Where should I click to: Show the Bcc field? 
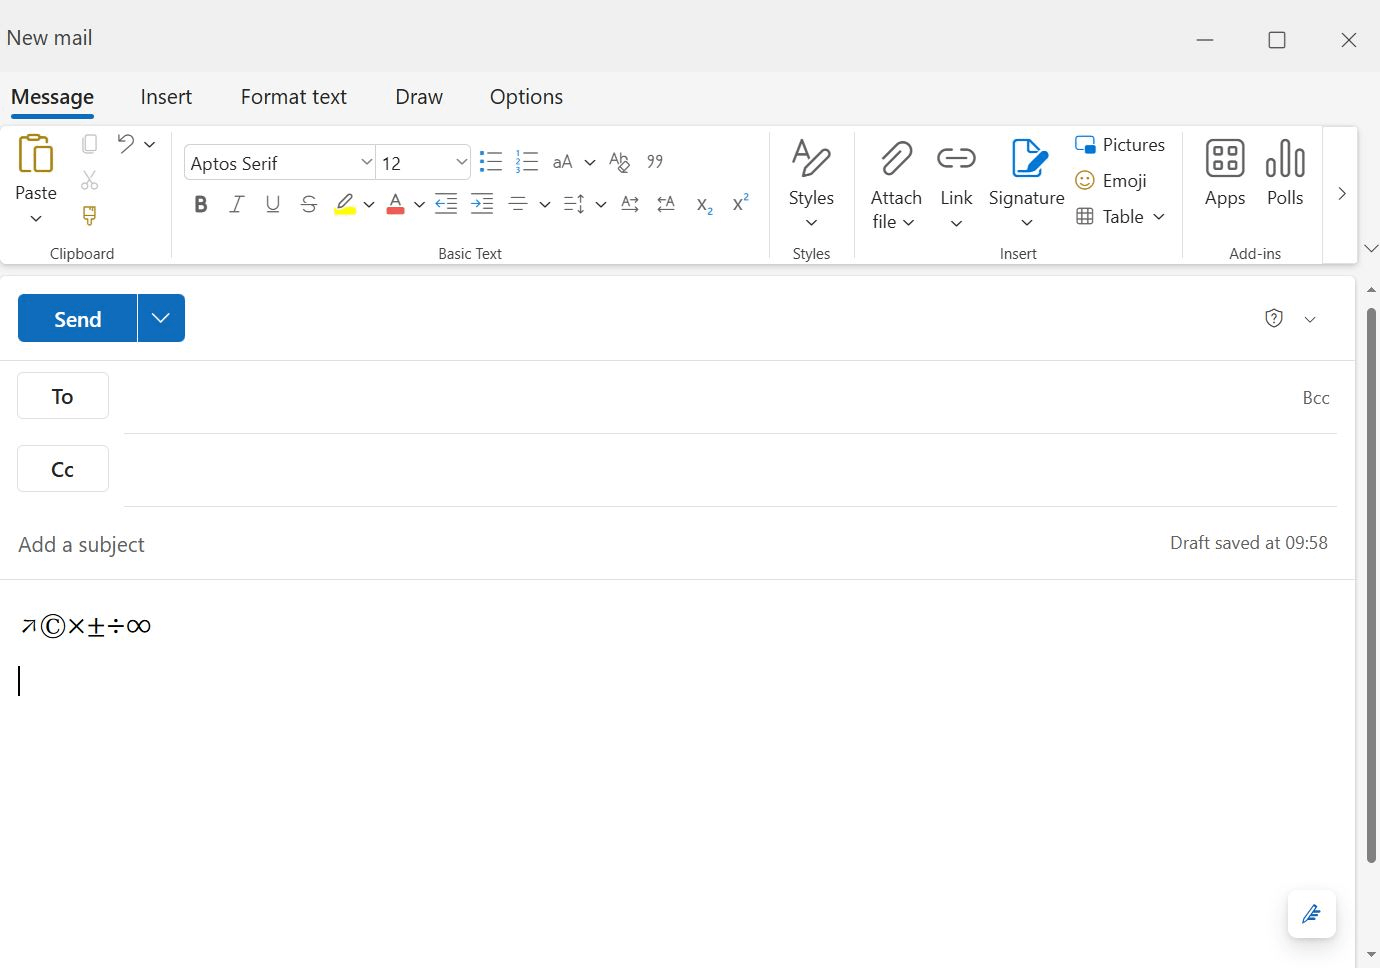(1316, 397)
